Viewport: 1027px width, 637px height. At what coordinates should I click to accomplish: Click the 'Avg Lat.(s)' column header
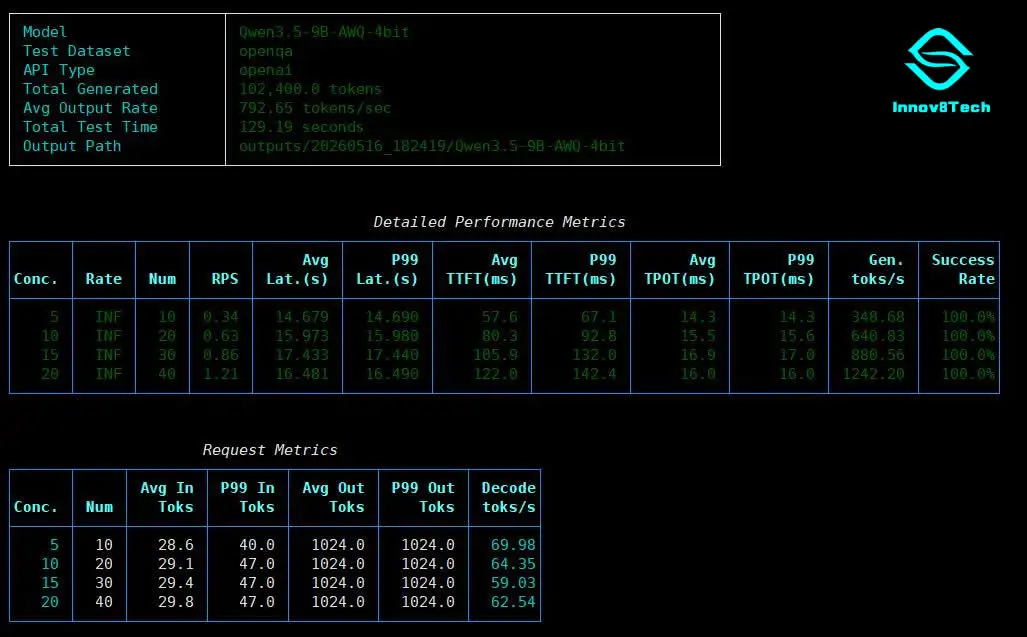[297, 270]
